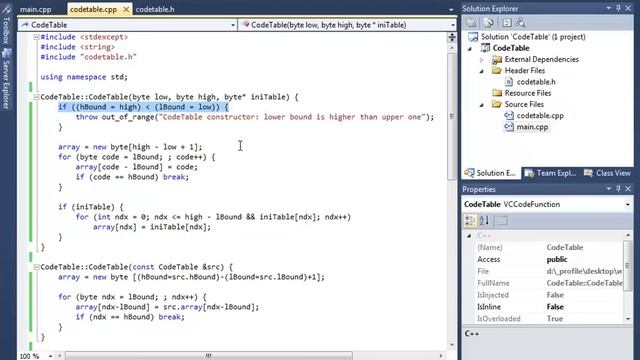This screenshot has height=360, width=640.
Task: Close the Solution Explorer panel
Action: point(628,8)
